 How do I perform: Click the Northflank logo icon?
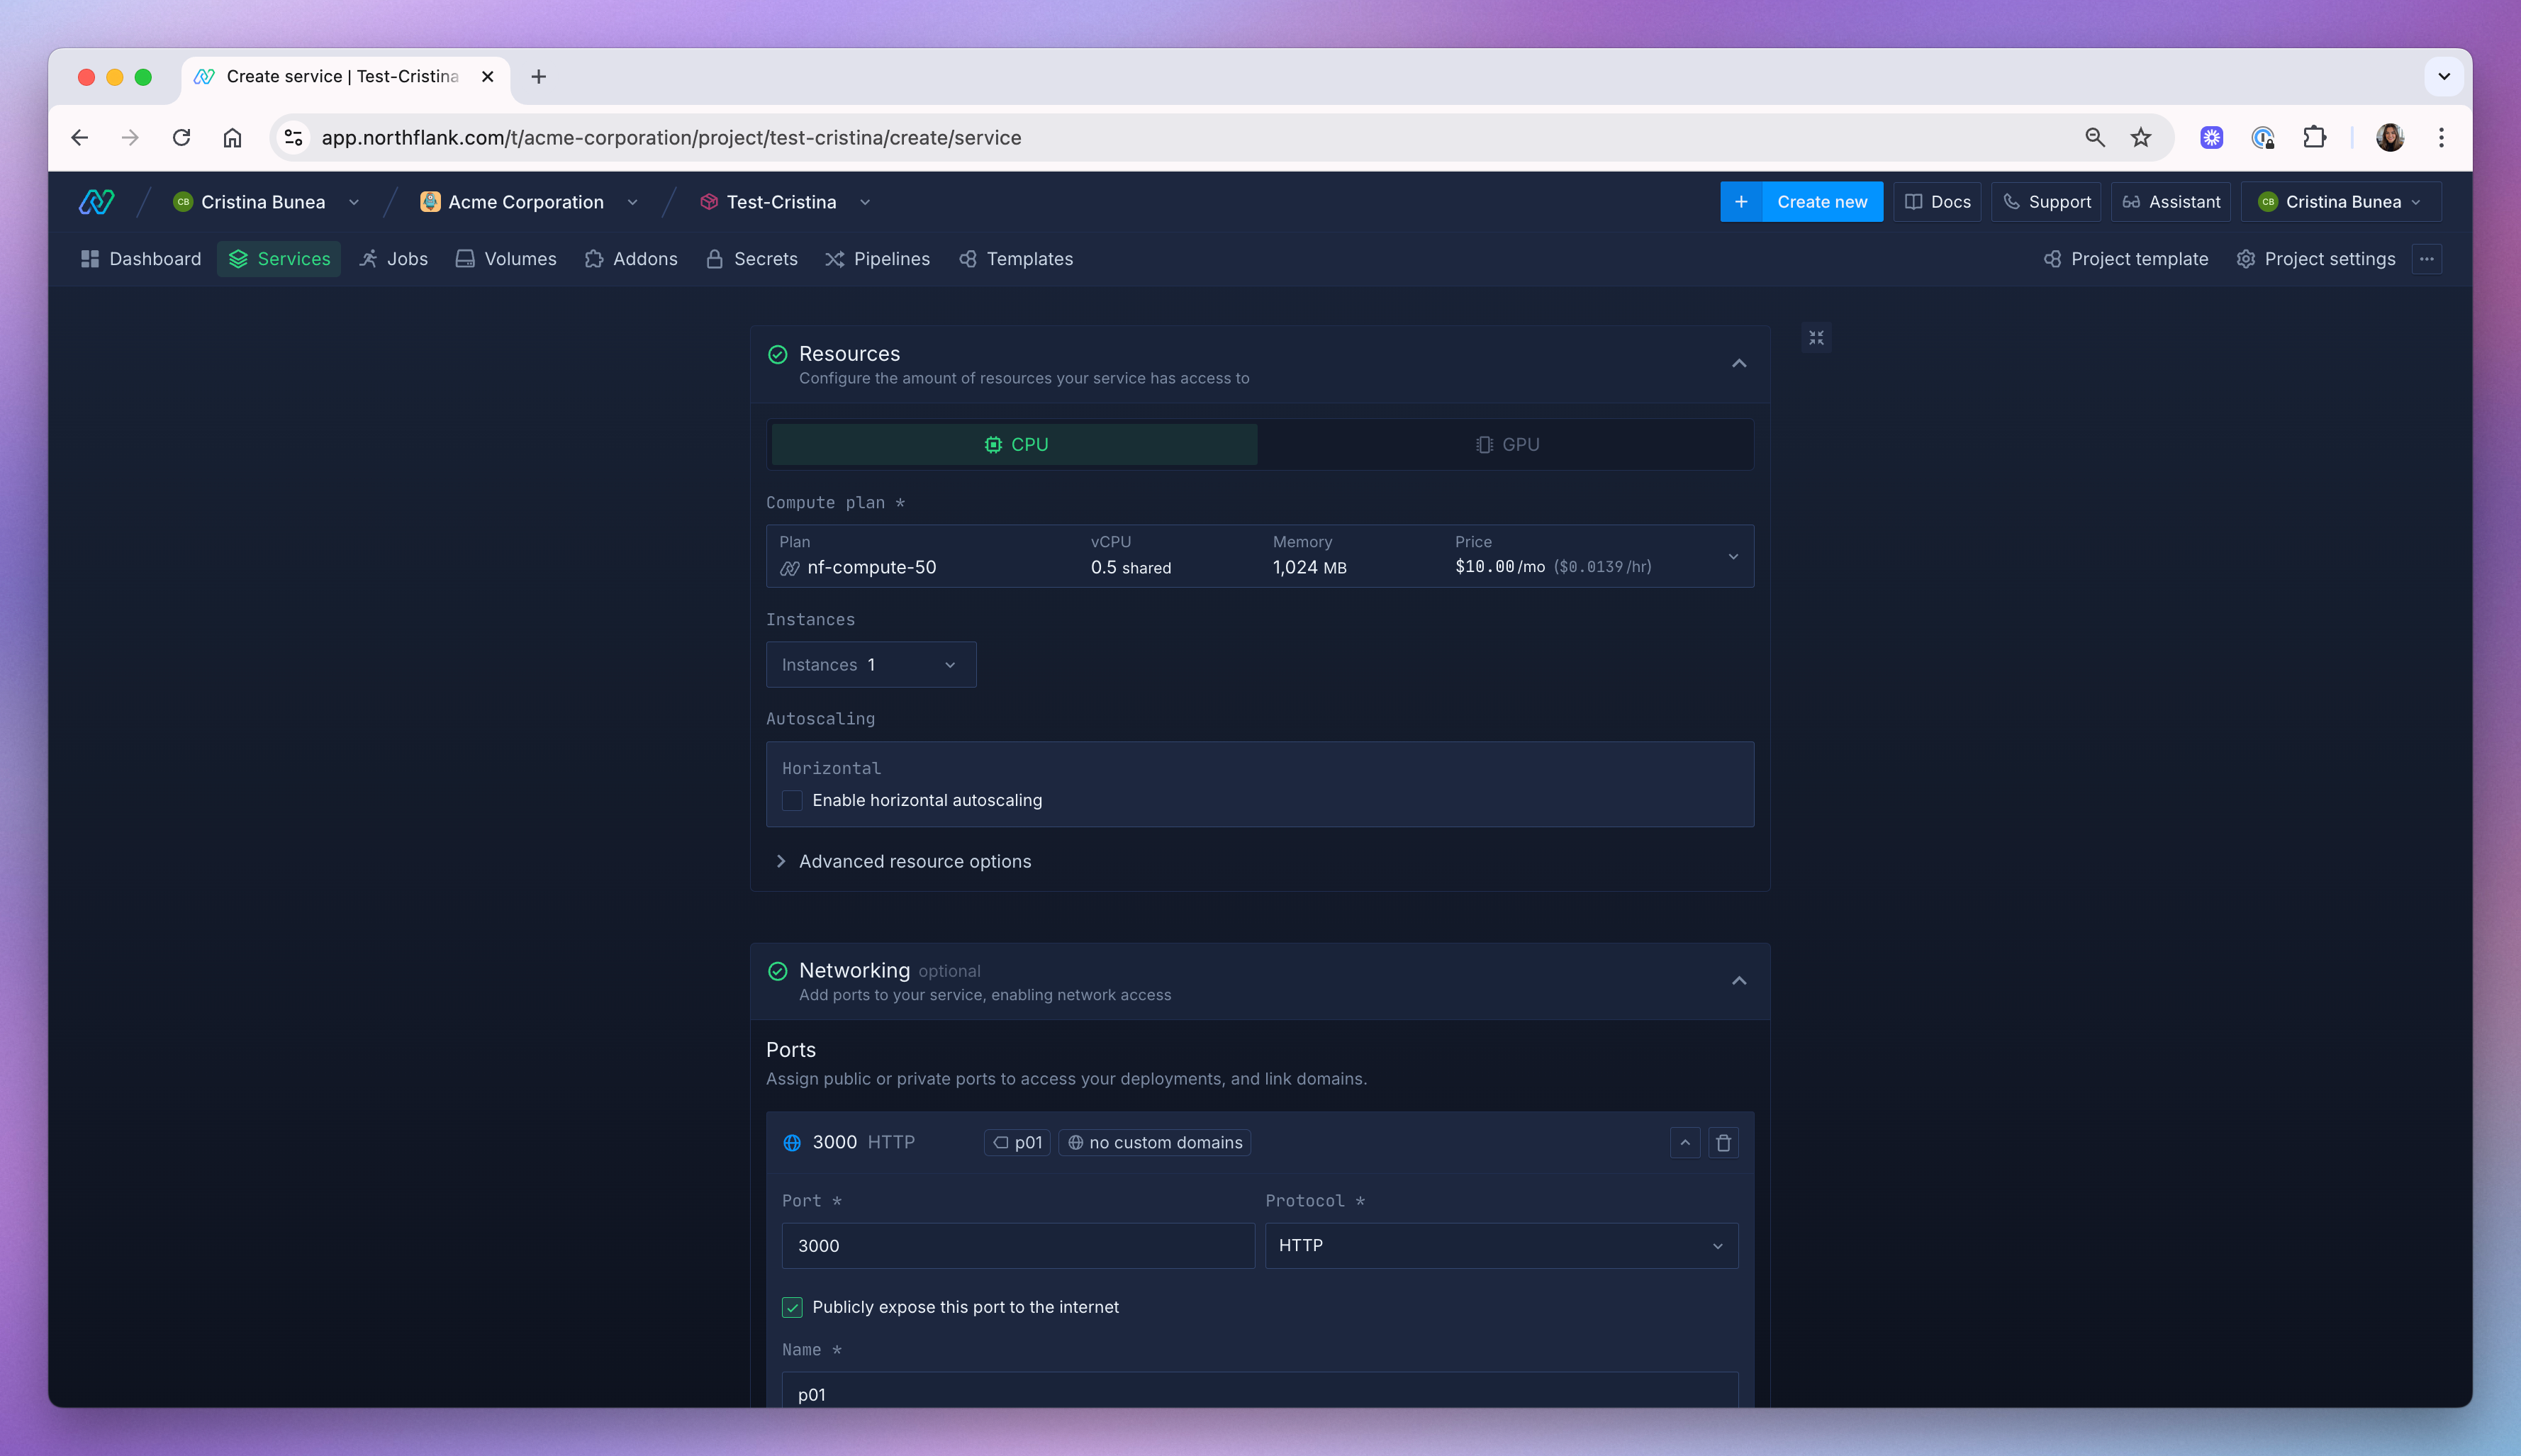96,202
